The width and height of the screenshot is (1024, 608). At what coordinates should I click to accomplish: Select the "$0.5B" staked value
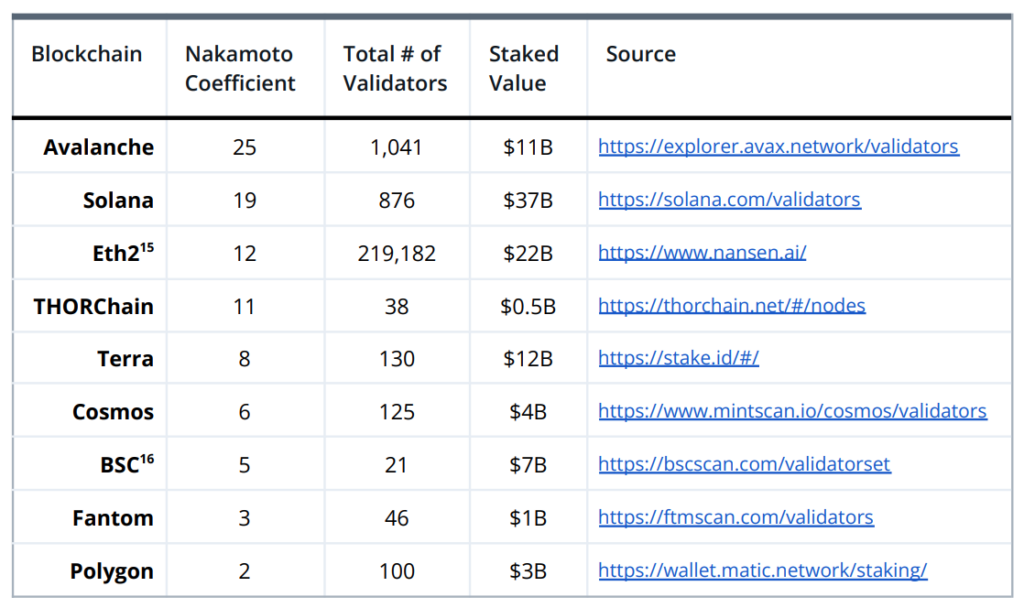[x=528, y=306]
